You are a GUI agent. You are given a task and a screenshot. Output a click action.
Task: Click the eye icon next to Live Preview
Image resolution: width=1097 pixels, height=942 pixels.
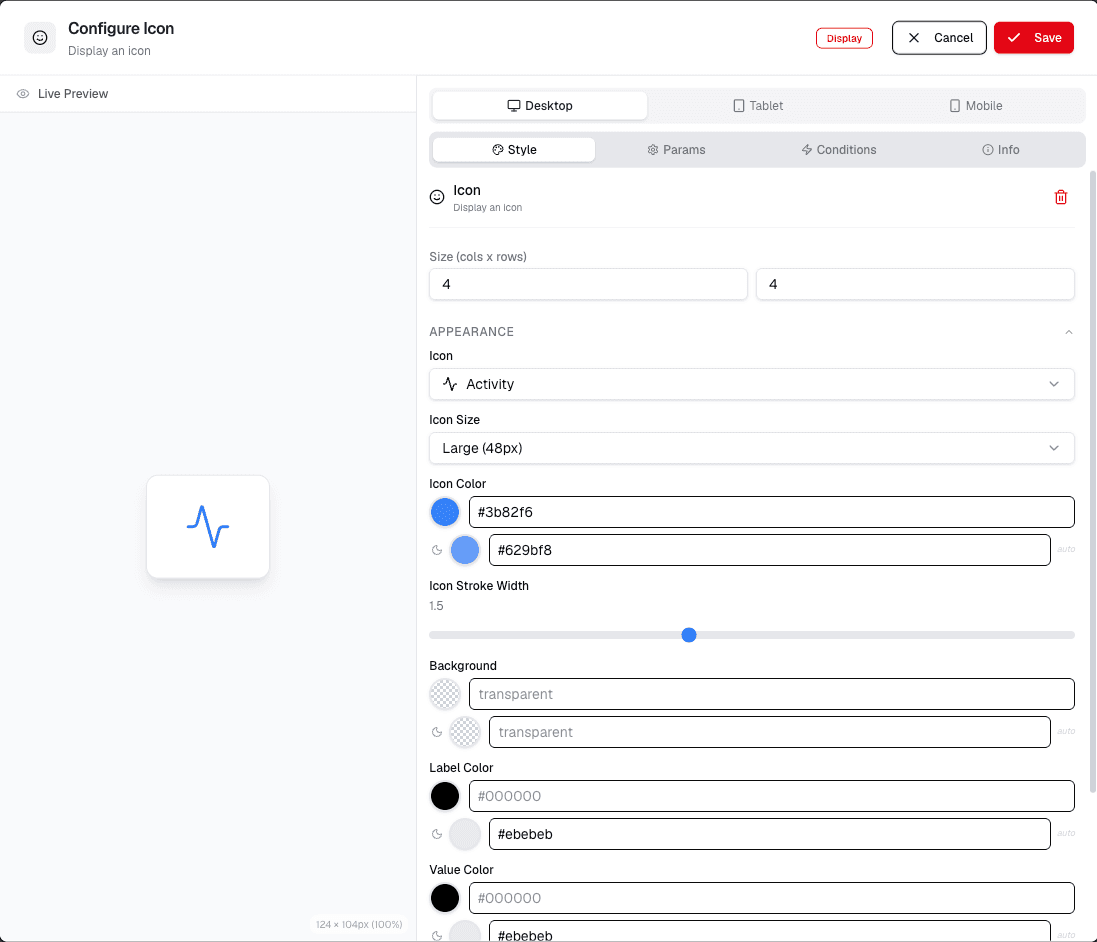click(x=23, y=94)
